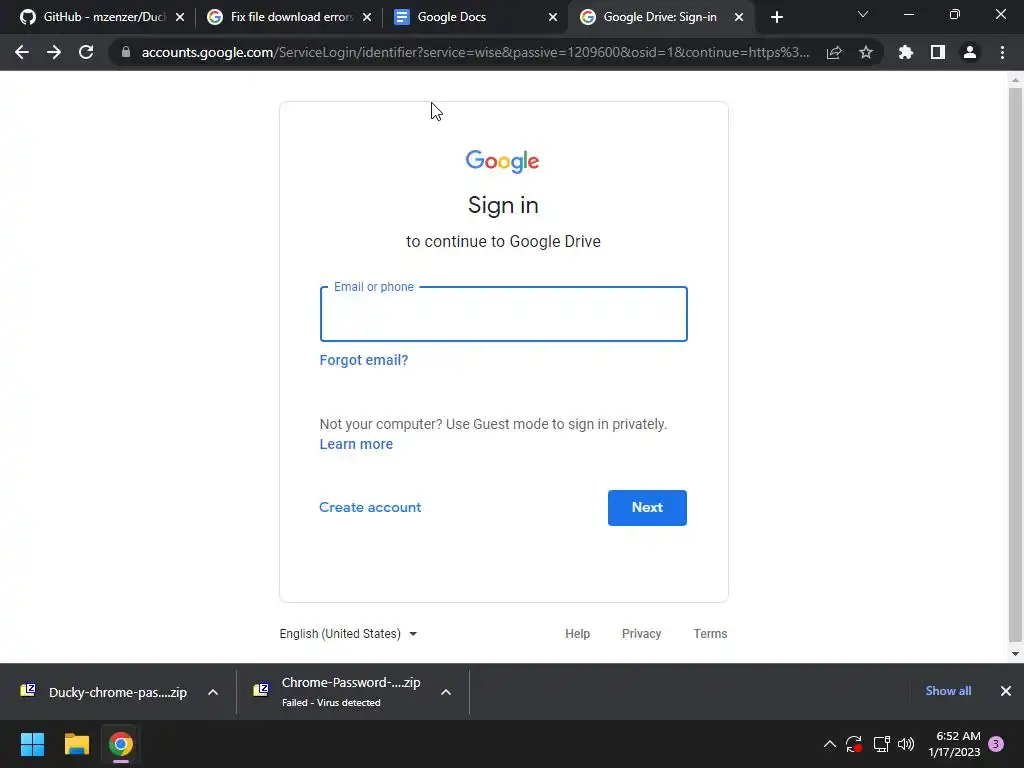View site info via the lock icon
Image resolution: width=1024 pixels, height=768 pixels.
(x=126, y=52)
